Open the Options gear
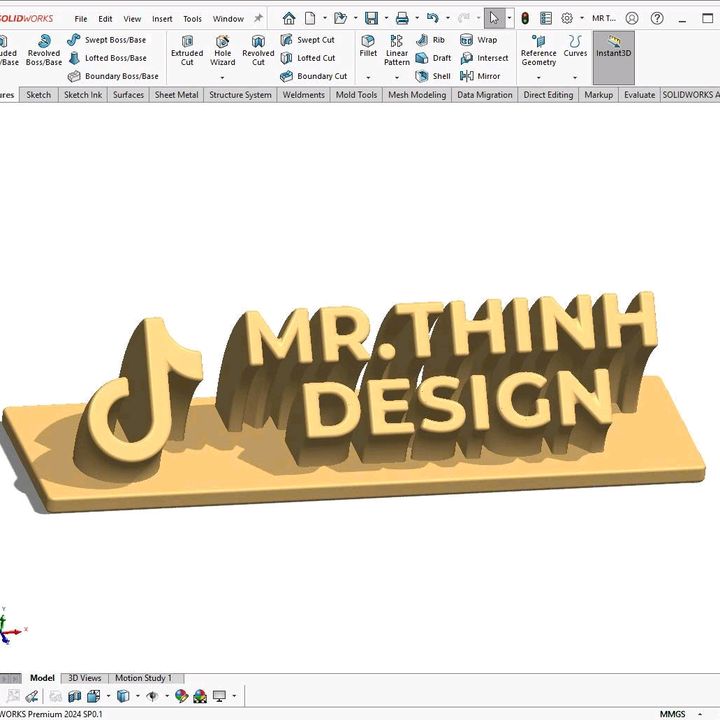Viewport: 720px width, 720px height. (x=567, y=18)
